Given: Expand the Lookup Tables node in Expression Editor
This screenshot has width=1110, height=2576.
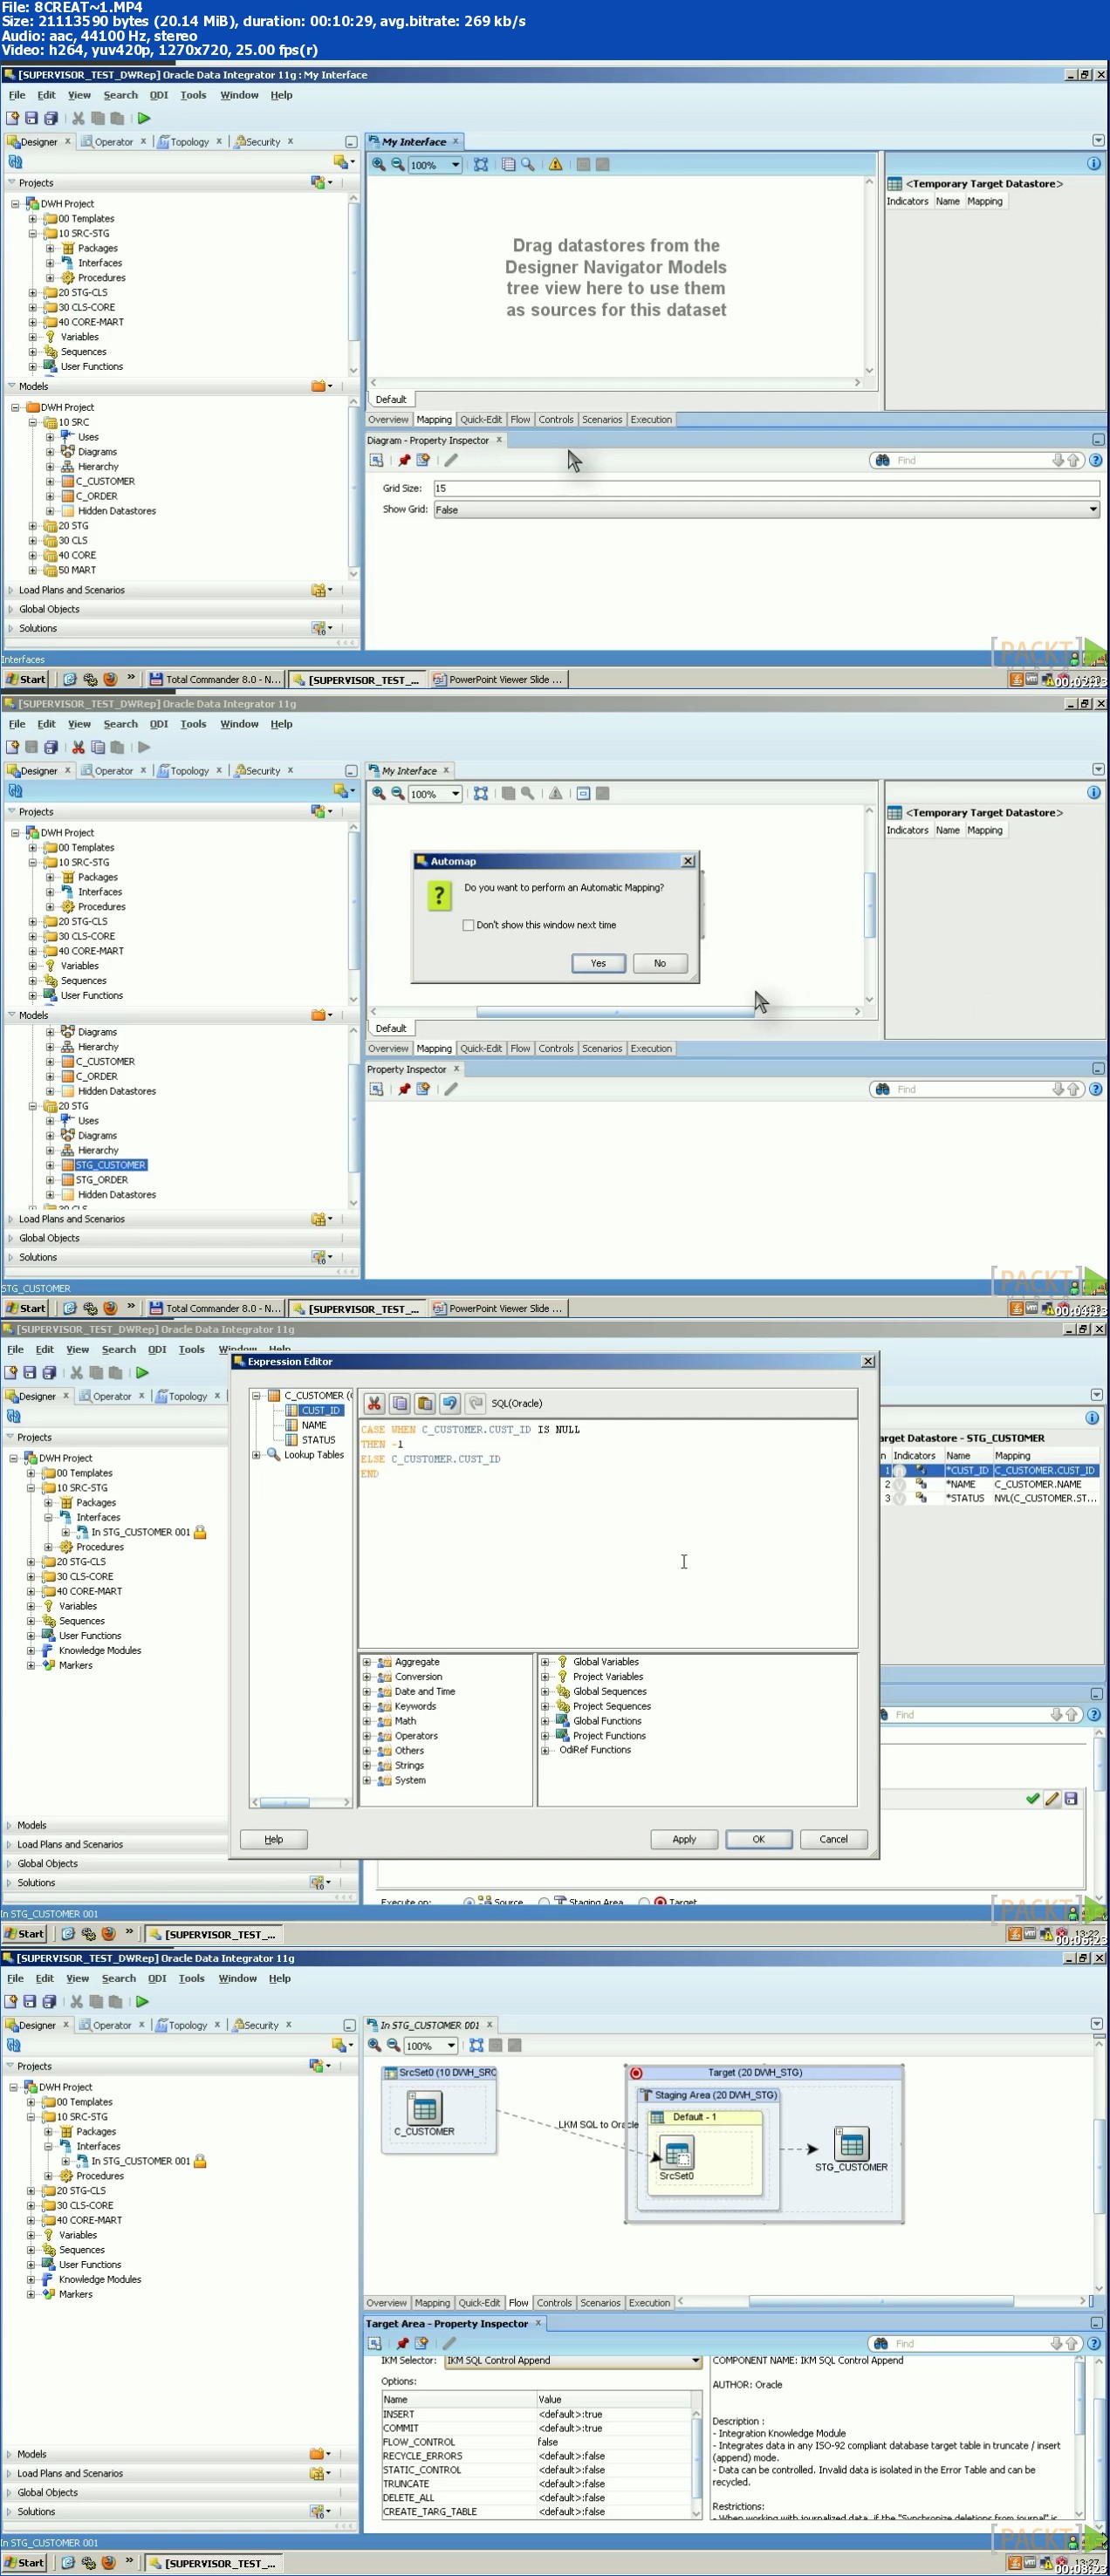Looking at the screenshot, I should (256, 1455).
